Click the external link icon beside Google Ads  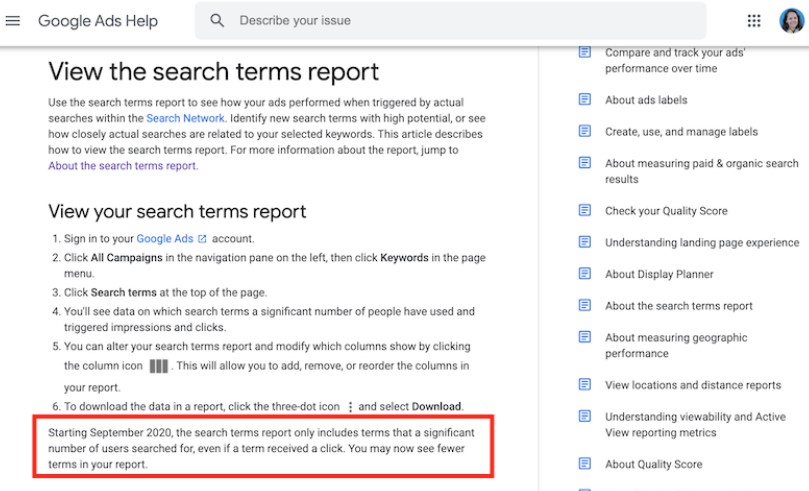tap(202, 239)
